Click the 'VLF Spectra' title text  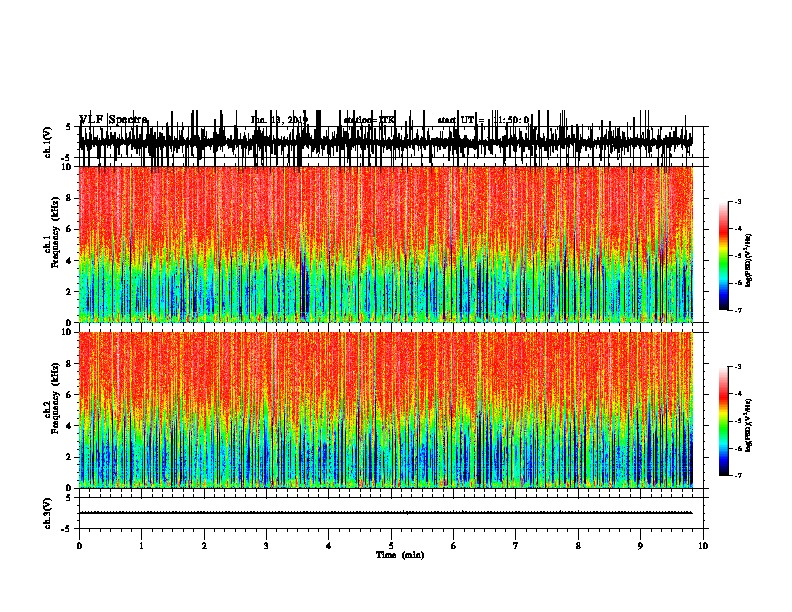tap(113, 120)
